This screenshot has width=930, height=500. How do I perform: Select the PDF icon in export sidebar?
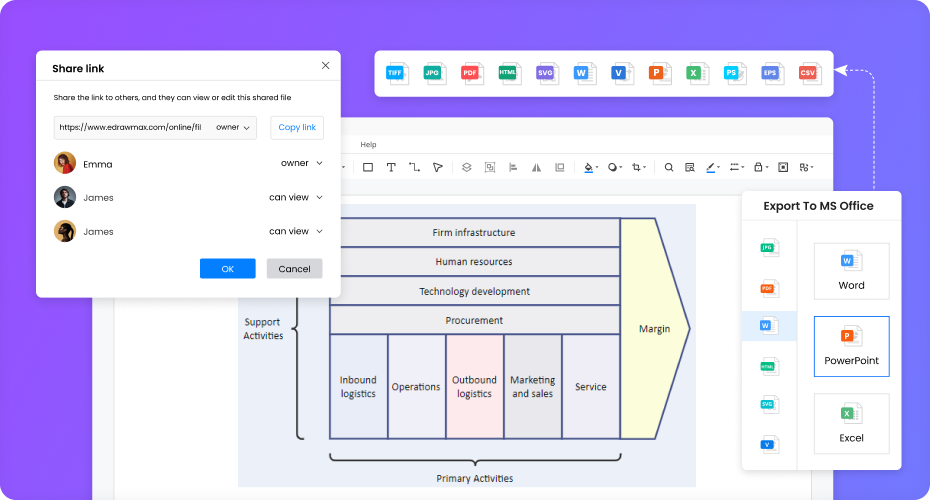pyautogui.click(x=768, y=288)
